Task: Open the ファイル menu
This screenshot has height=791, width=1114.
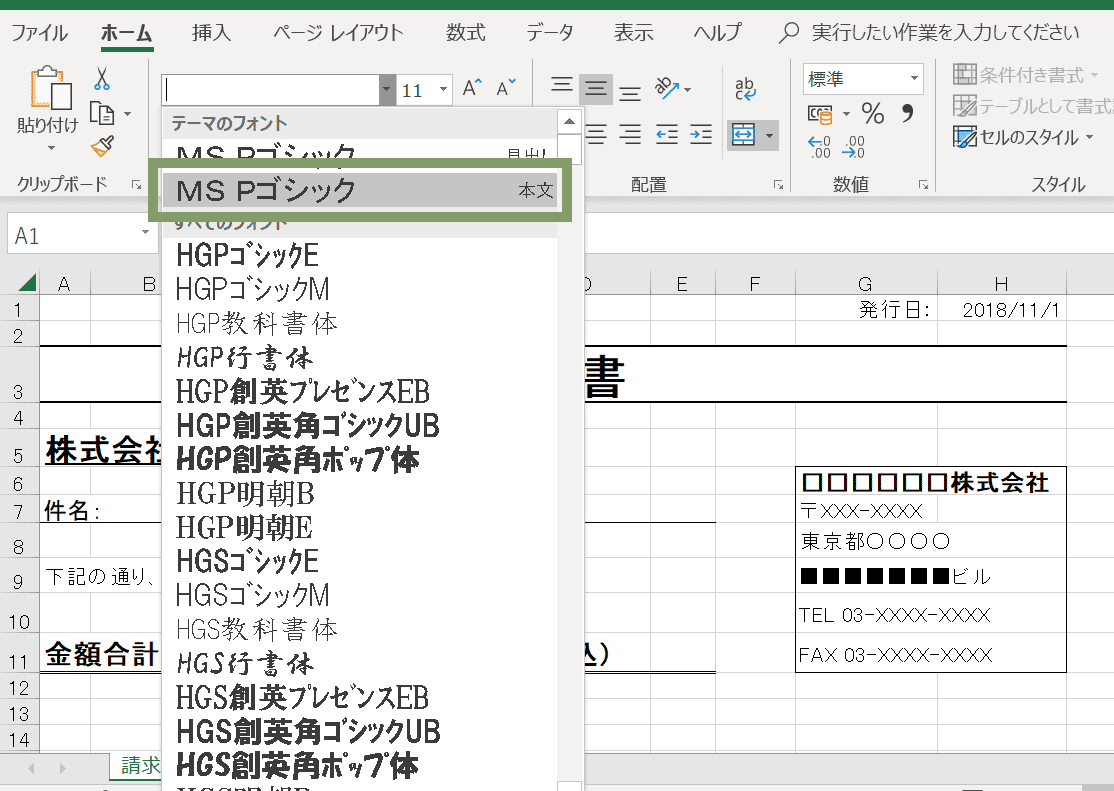Action: tap(40, 33)
